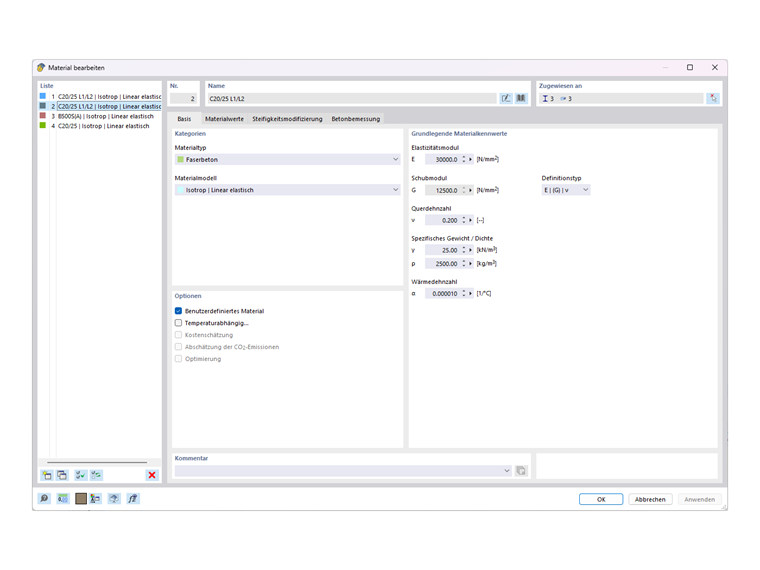
Task: Adjust the Querdehnzahl spinner
Action: [464, 220]
